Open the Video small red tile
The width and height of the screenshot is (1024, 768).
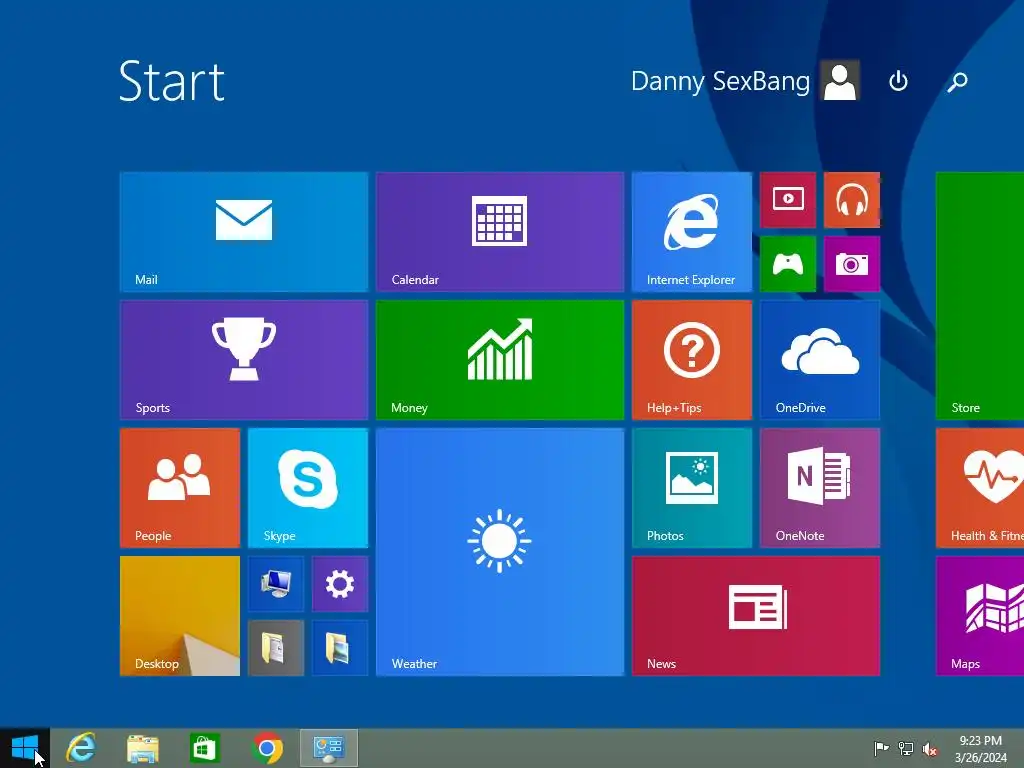(788, 200)
